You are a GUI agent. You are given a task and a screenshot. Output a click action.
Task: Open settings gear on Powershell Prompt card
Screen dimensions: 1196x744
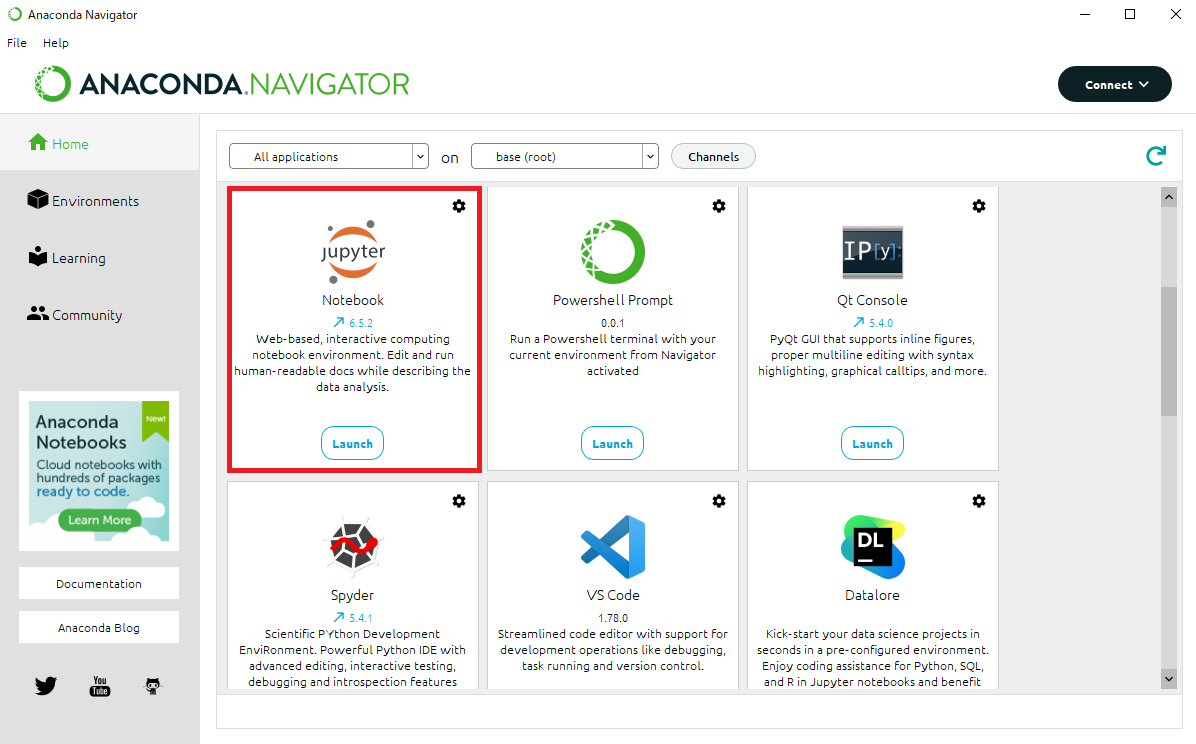(719, 206)
